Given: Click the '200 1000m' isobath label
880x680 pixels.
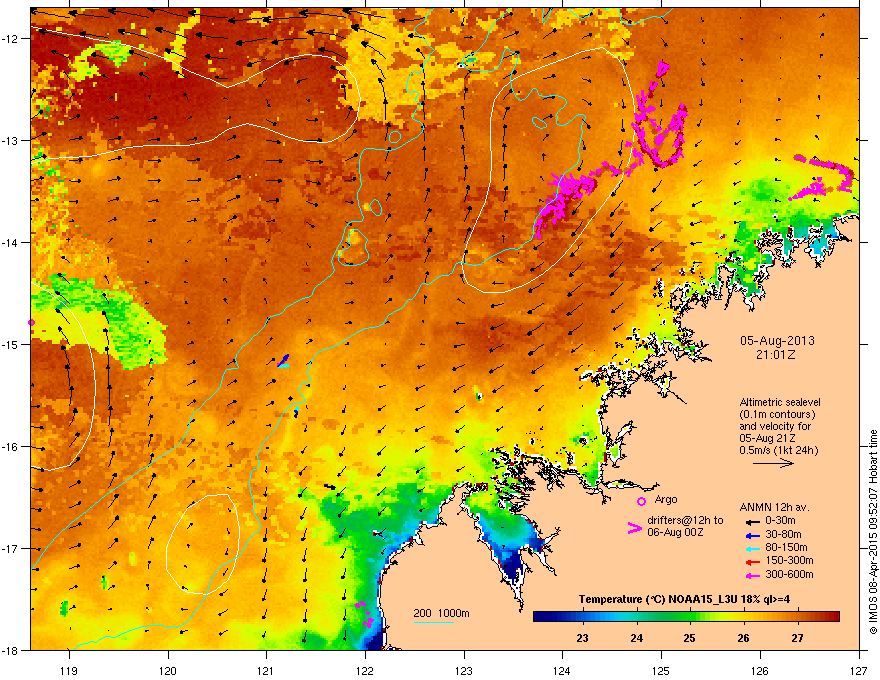Looking at the screenshot, I should [x=441, y=613].
